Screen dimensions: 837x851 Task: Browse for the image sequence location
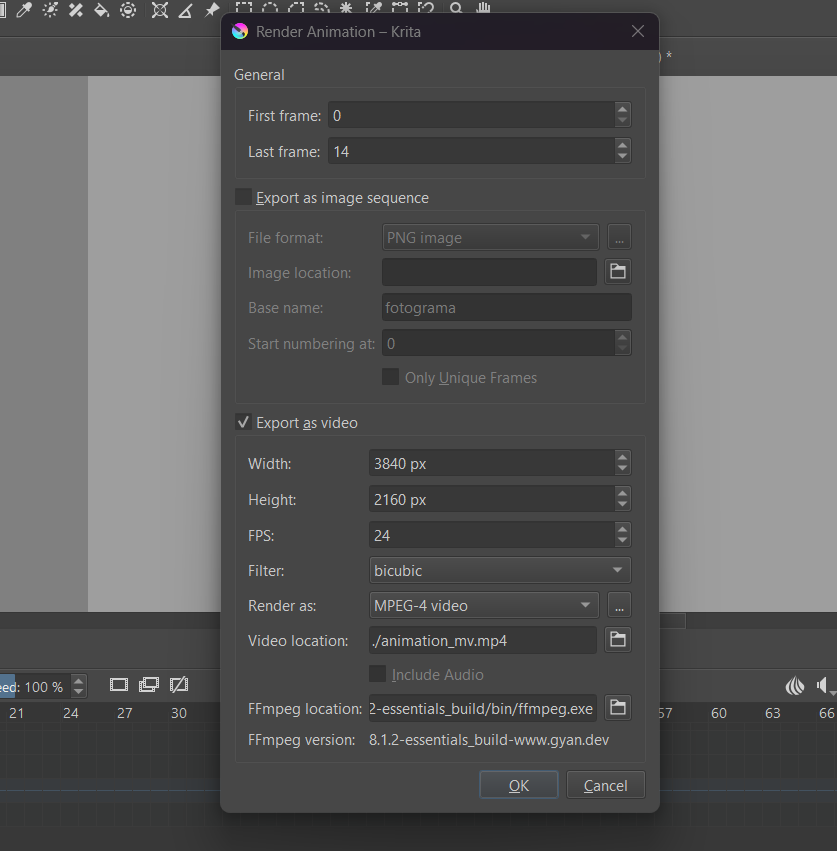pyautogui.click(x=618, y=271)
